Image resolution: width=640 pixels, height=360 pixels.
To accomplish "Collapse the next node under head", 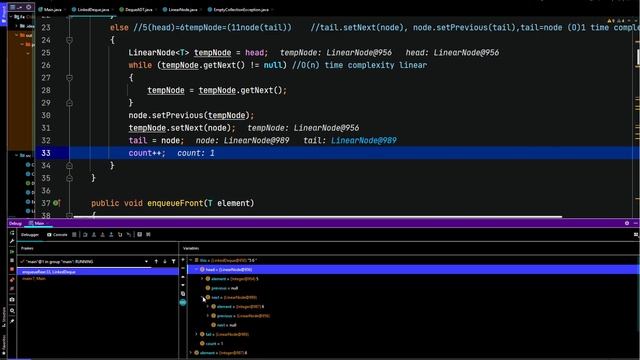I will (x=202, y=298).
